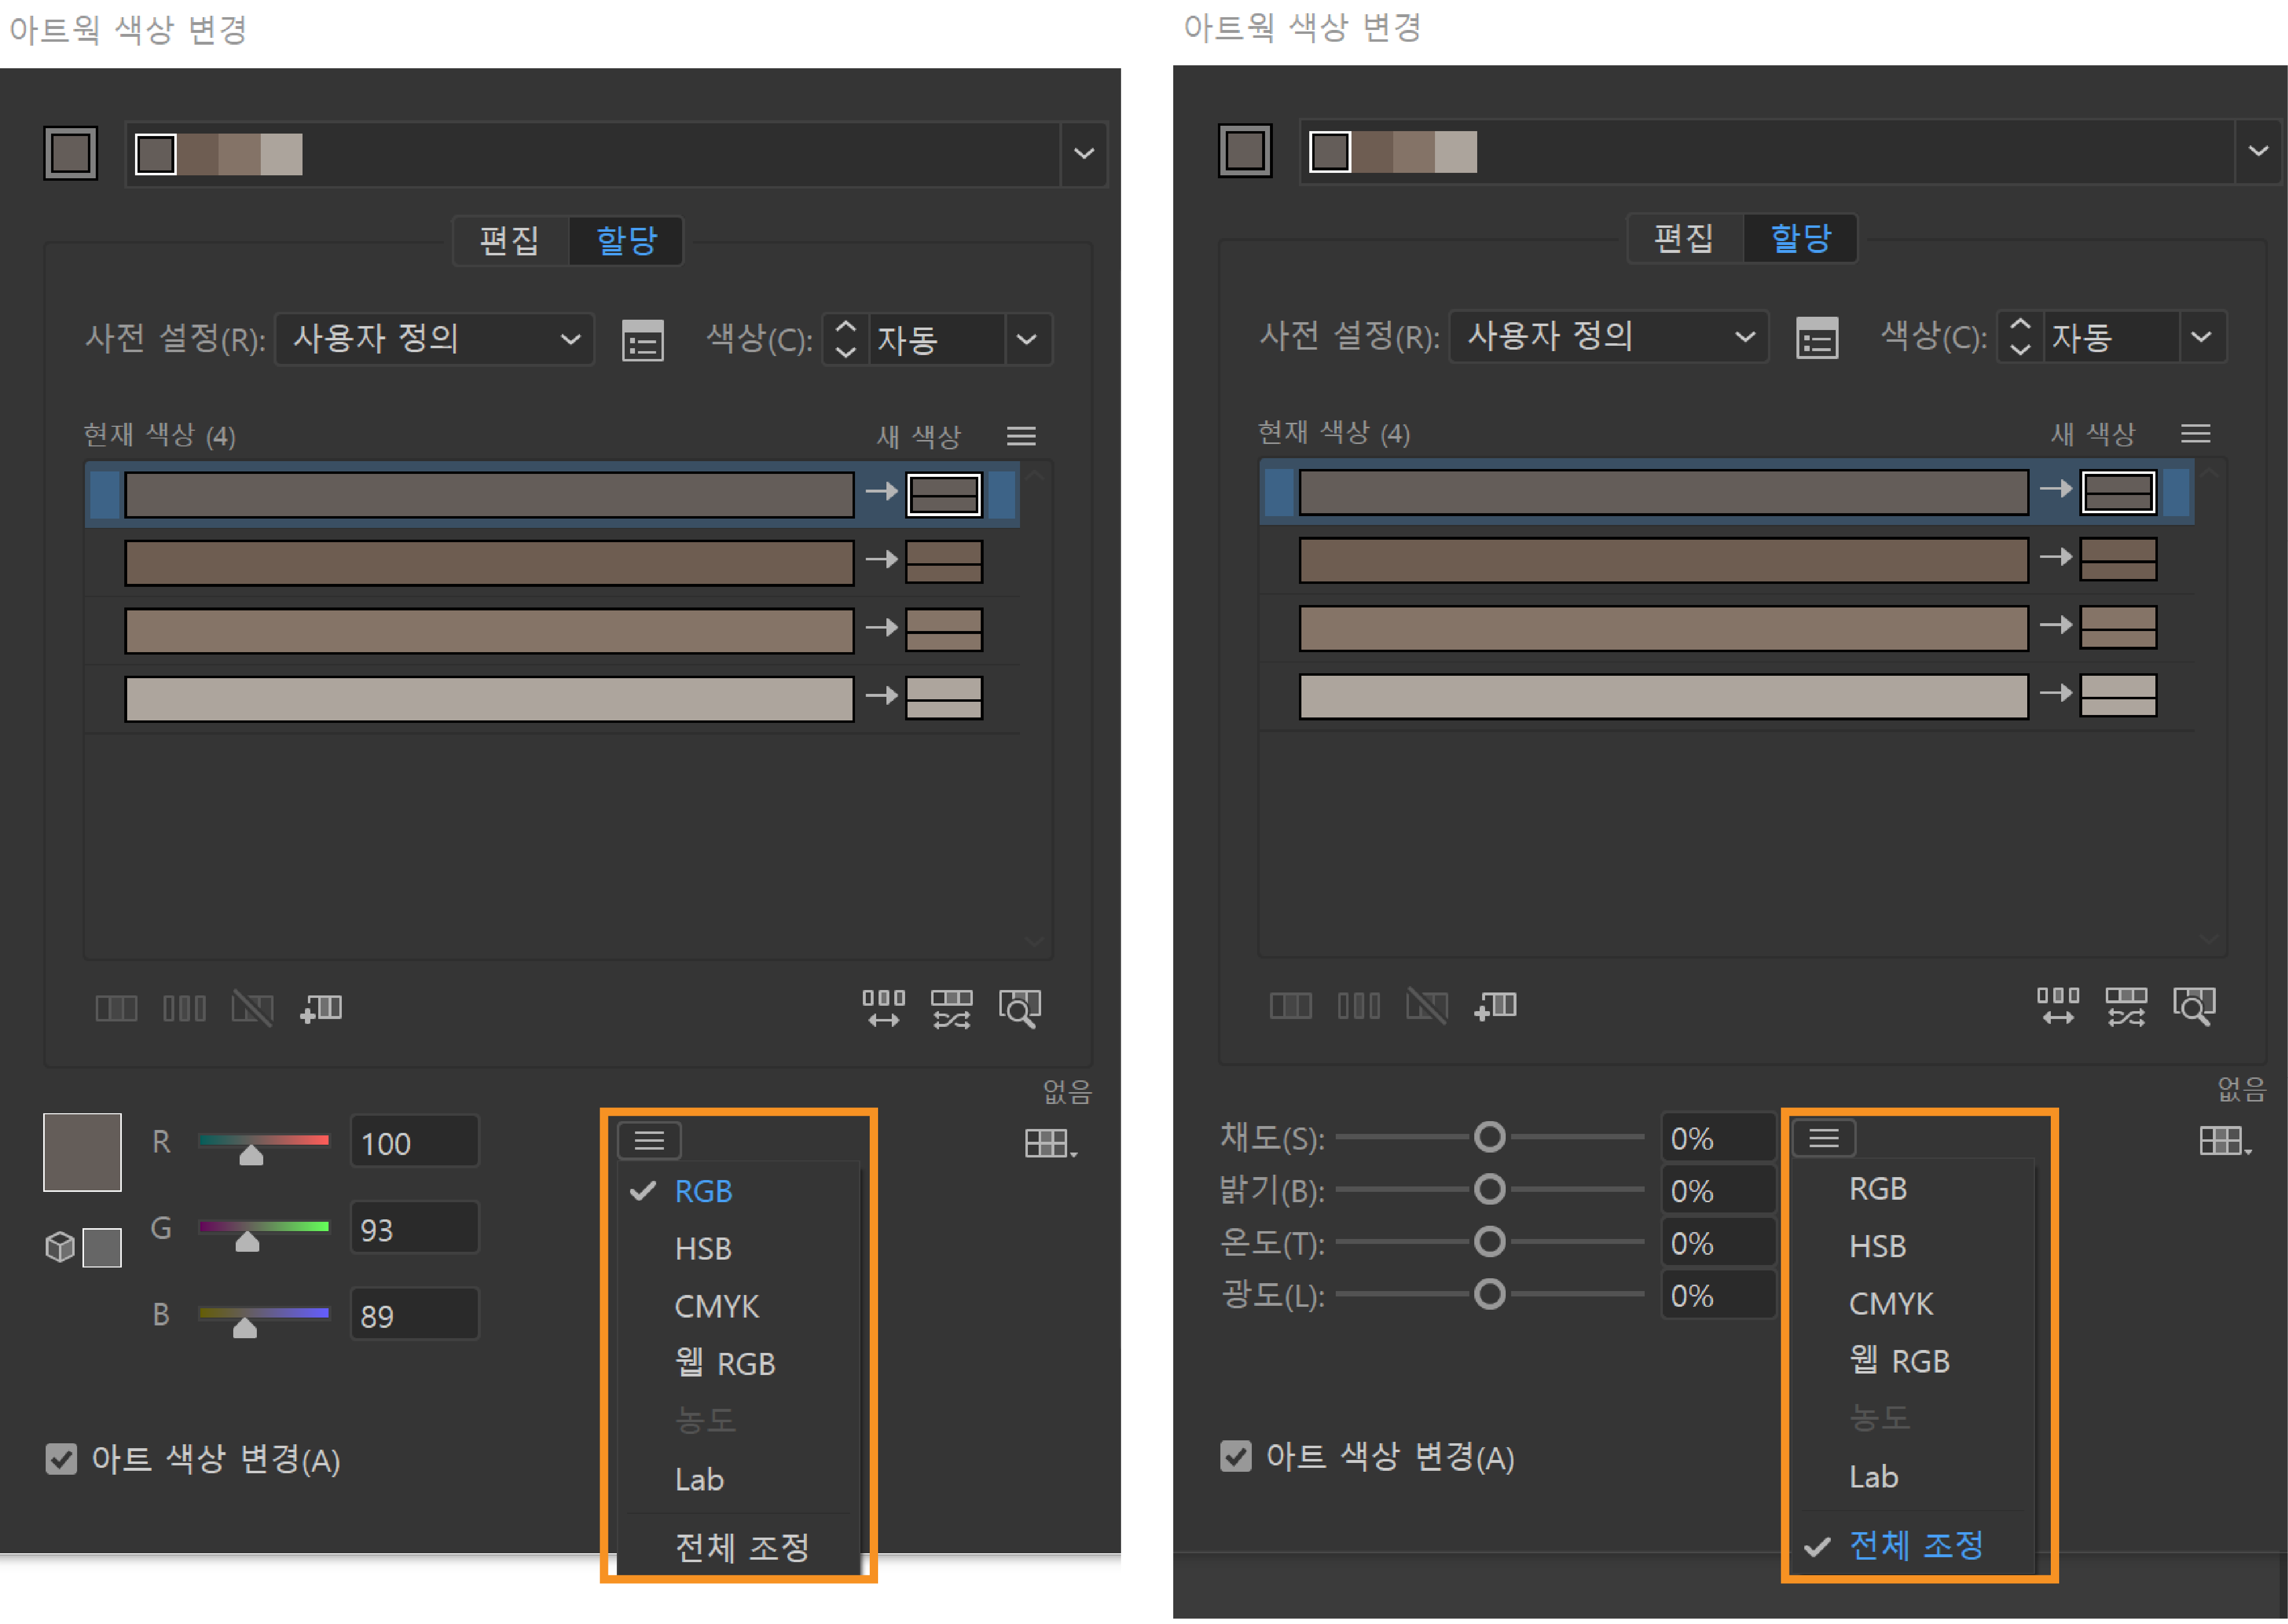Toggle 아트 색상 변경 checkbox in left panel
Screen dimensions: 2288x1624
click(x=61, y=1459)
